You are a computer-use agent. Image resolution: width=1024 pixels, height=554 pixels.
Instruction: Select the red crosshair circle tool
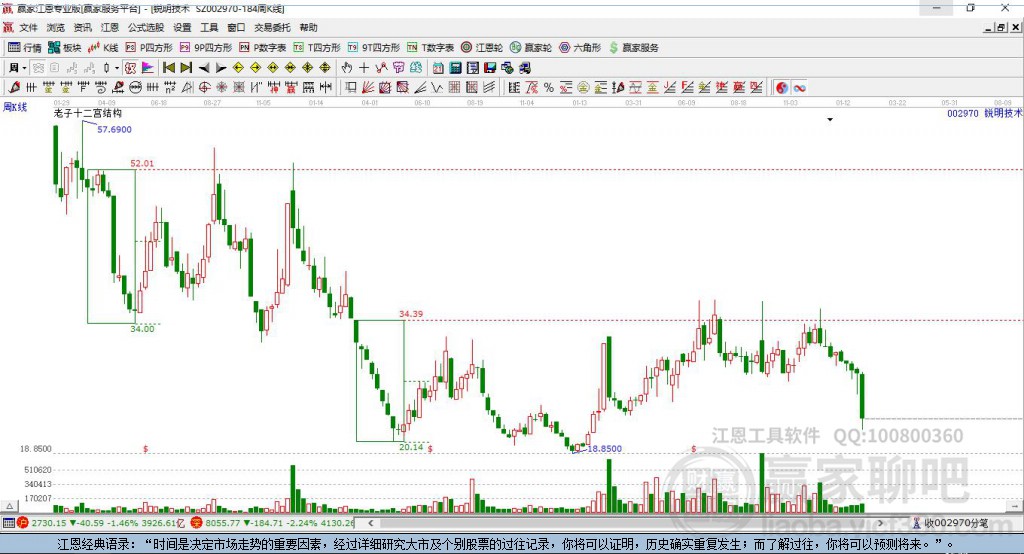204,88
